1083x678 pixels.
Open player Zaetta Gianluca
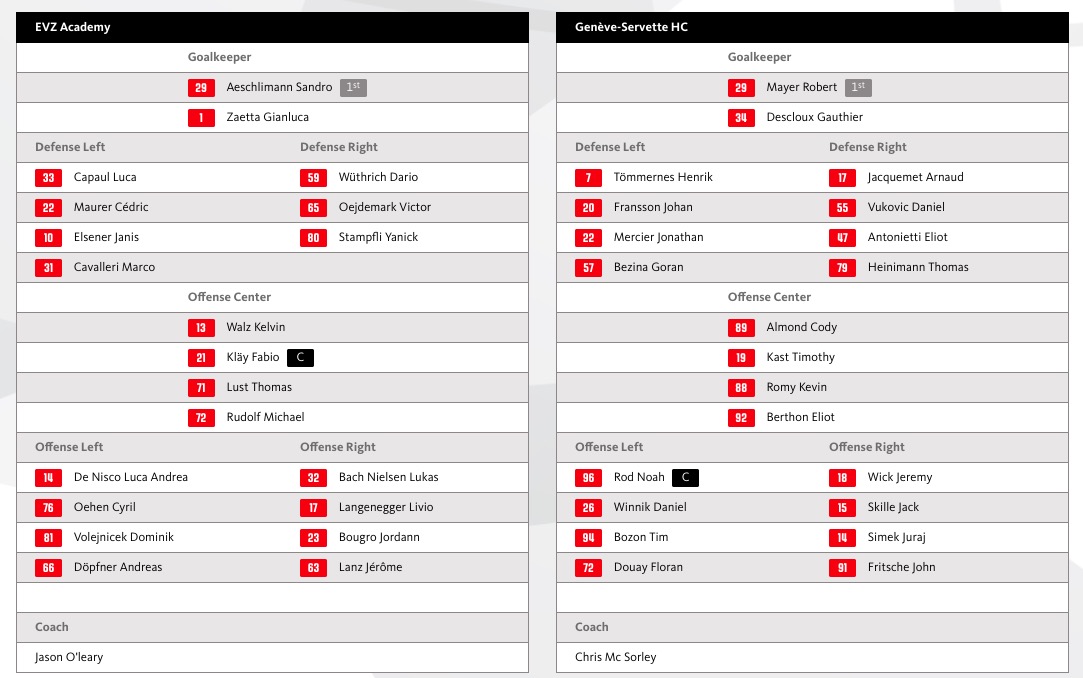point(267,117)
